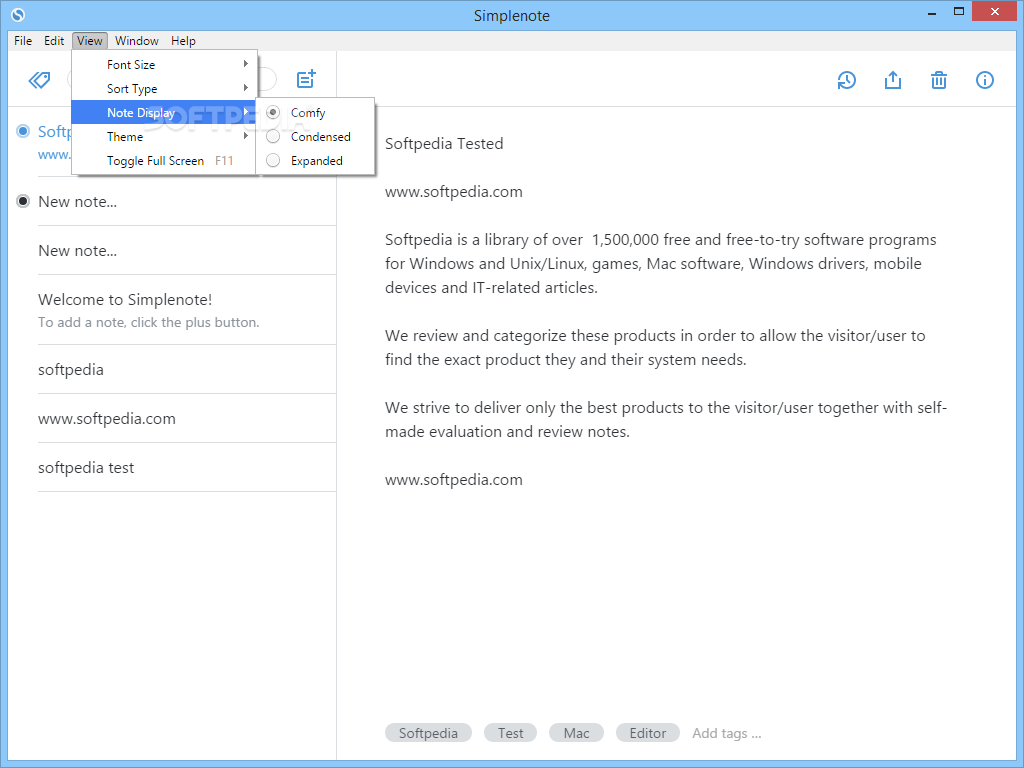Focus the Add tags field

click(x=727, y=733)
